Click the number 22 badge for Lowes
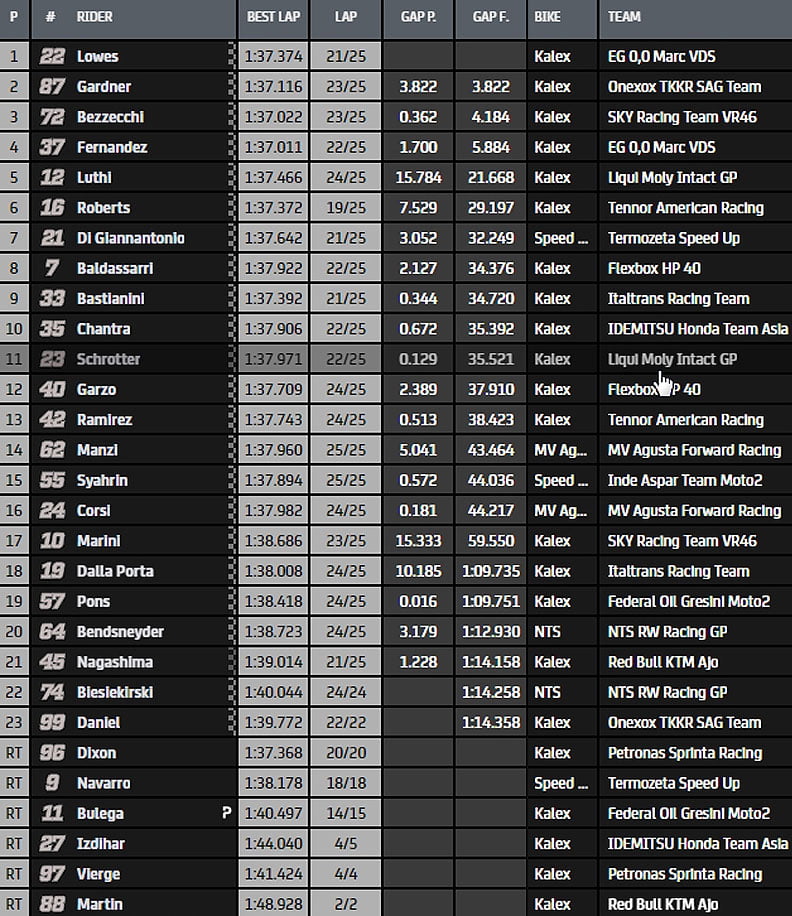 click(52, 56)
